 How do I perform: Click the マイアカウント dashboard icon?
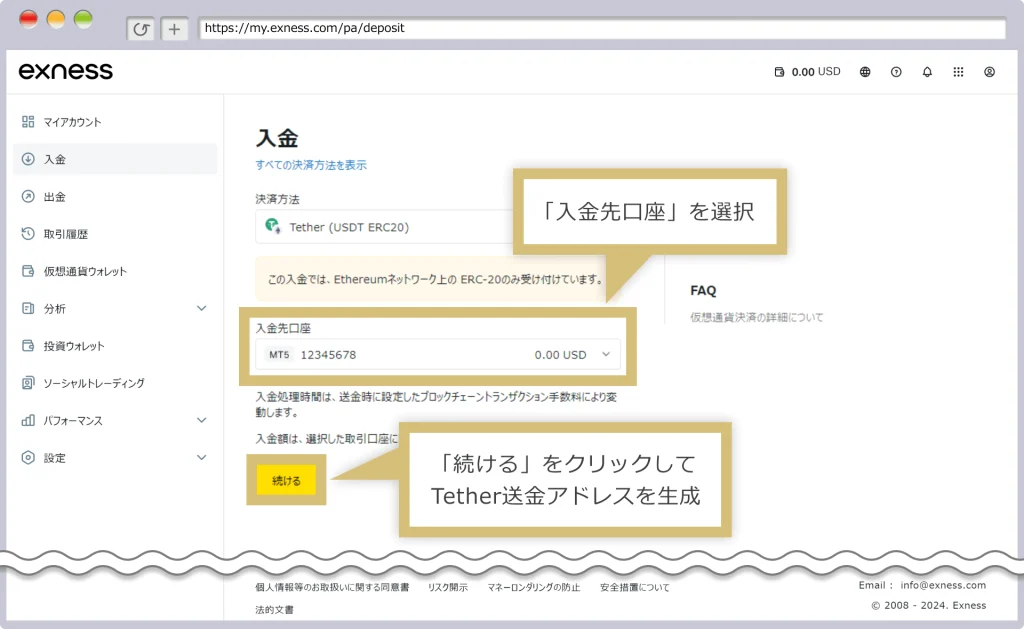(28, 121)
